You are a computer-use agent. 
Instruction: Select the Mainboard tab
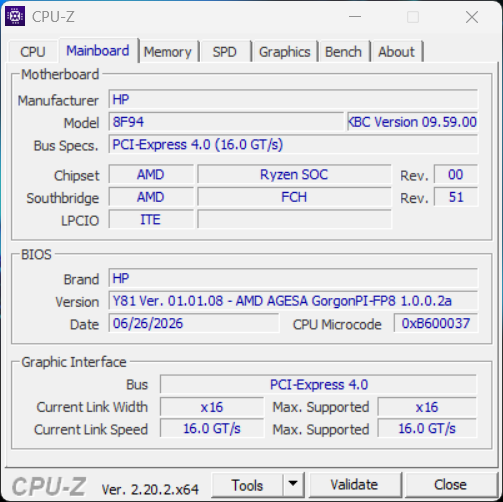tap(98, 50)
